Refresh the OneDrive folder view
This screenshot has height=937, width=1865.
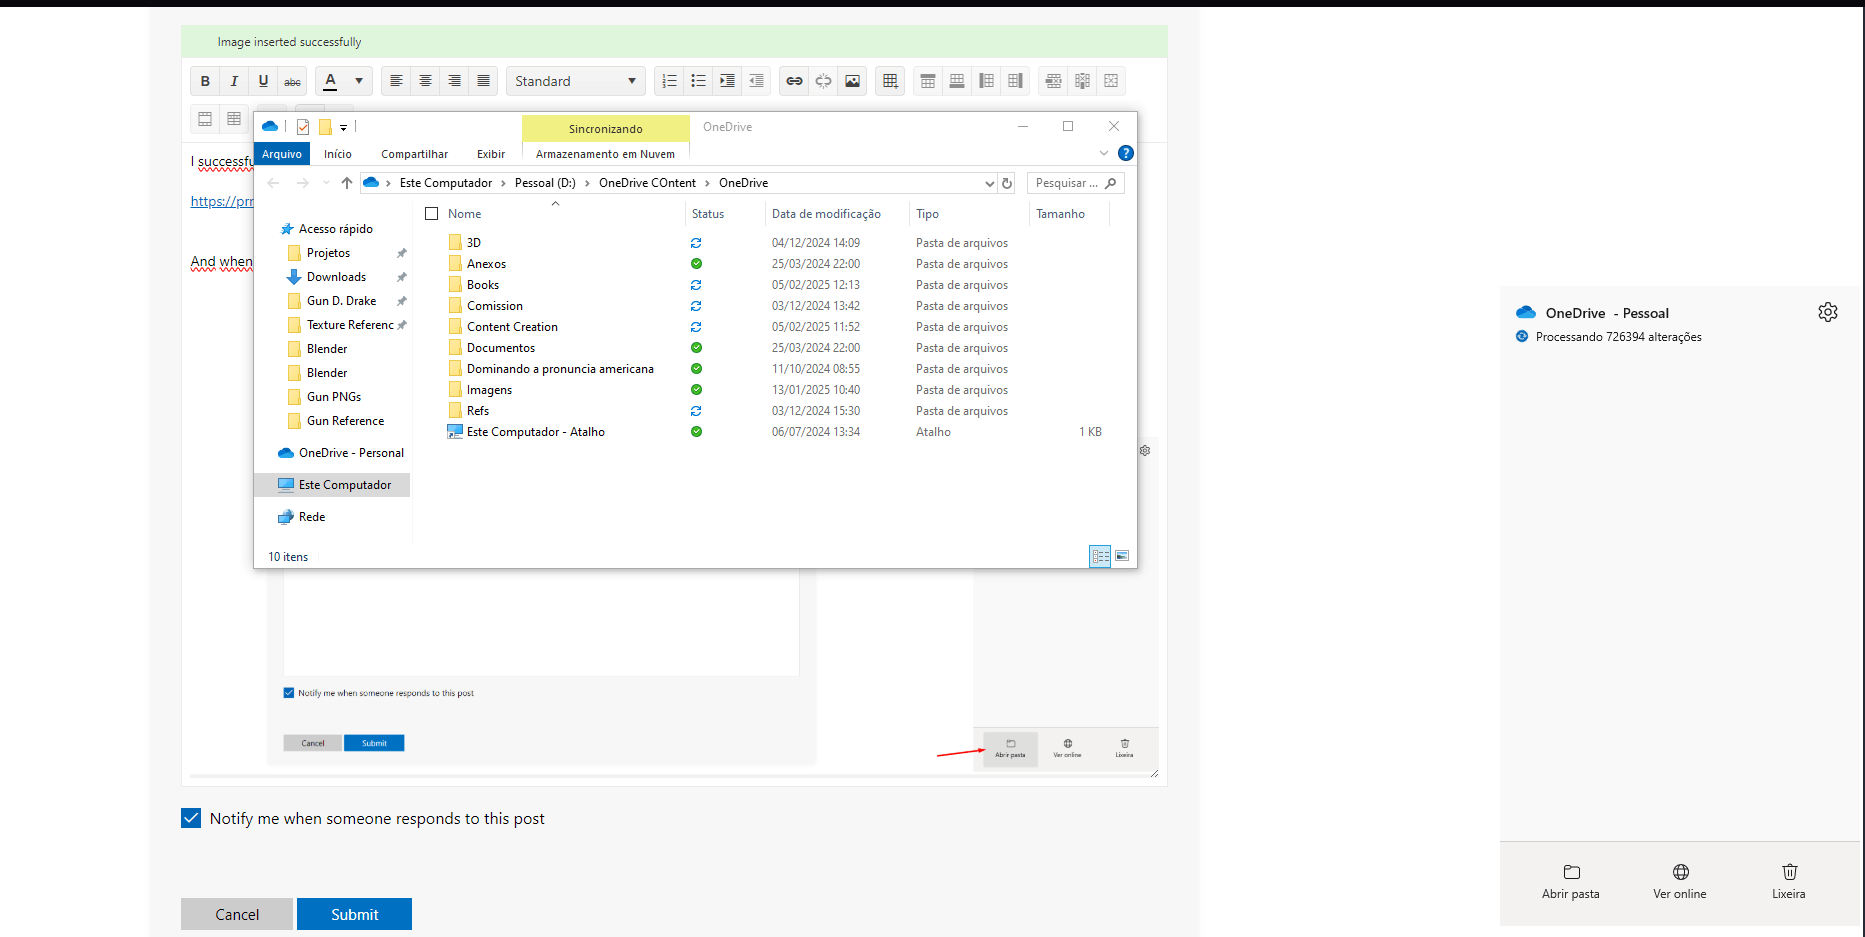1007,183
